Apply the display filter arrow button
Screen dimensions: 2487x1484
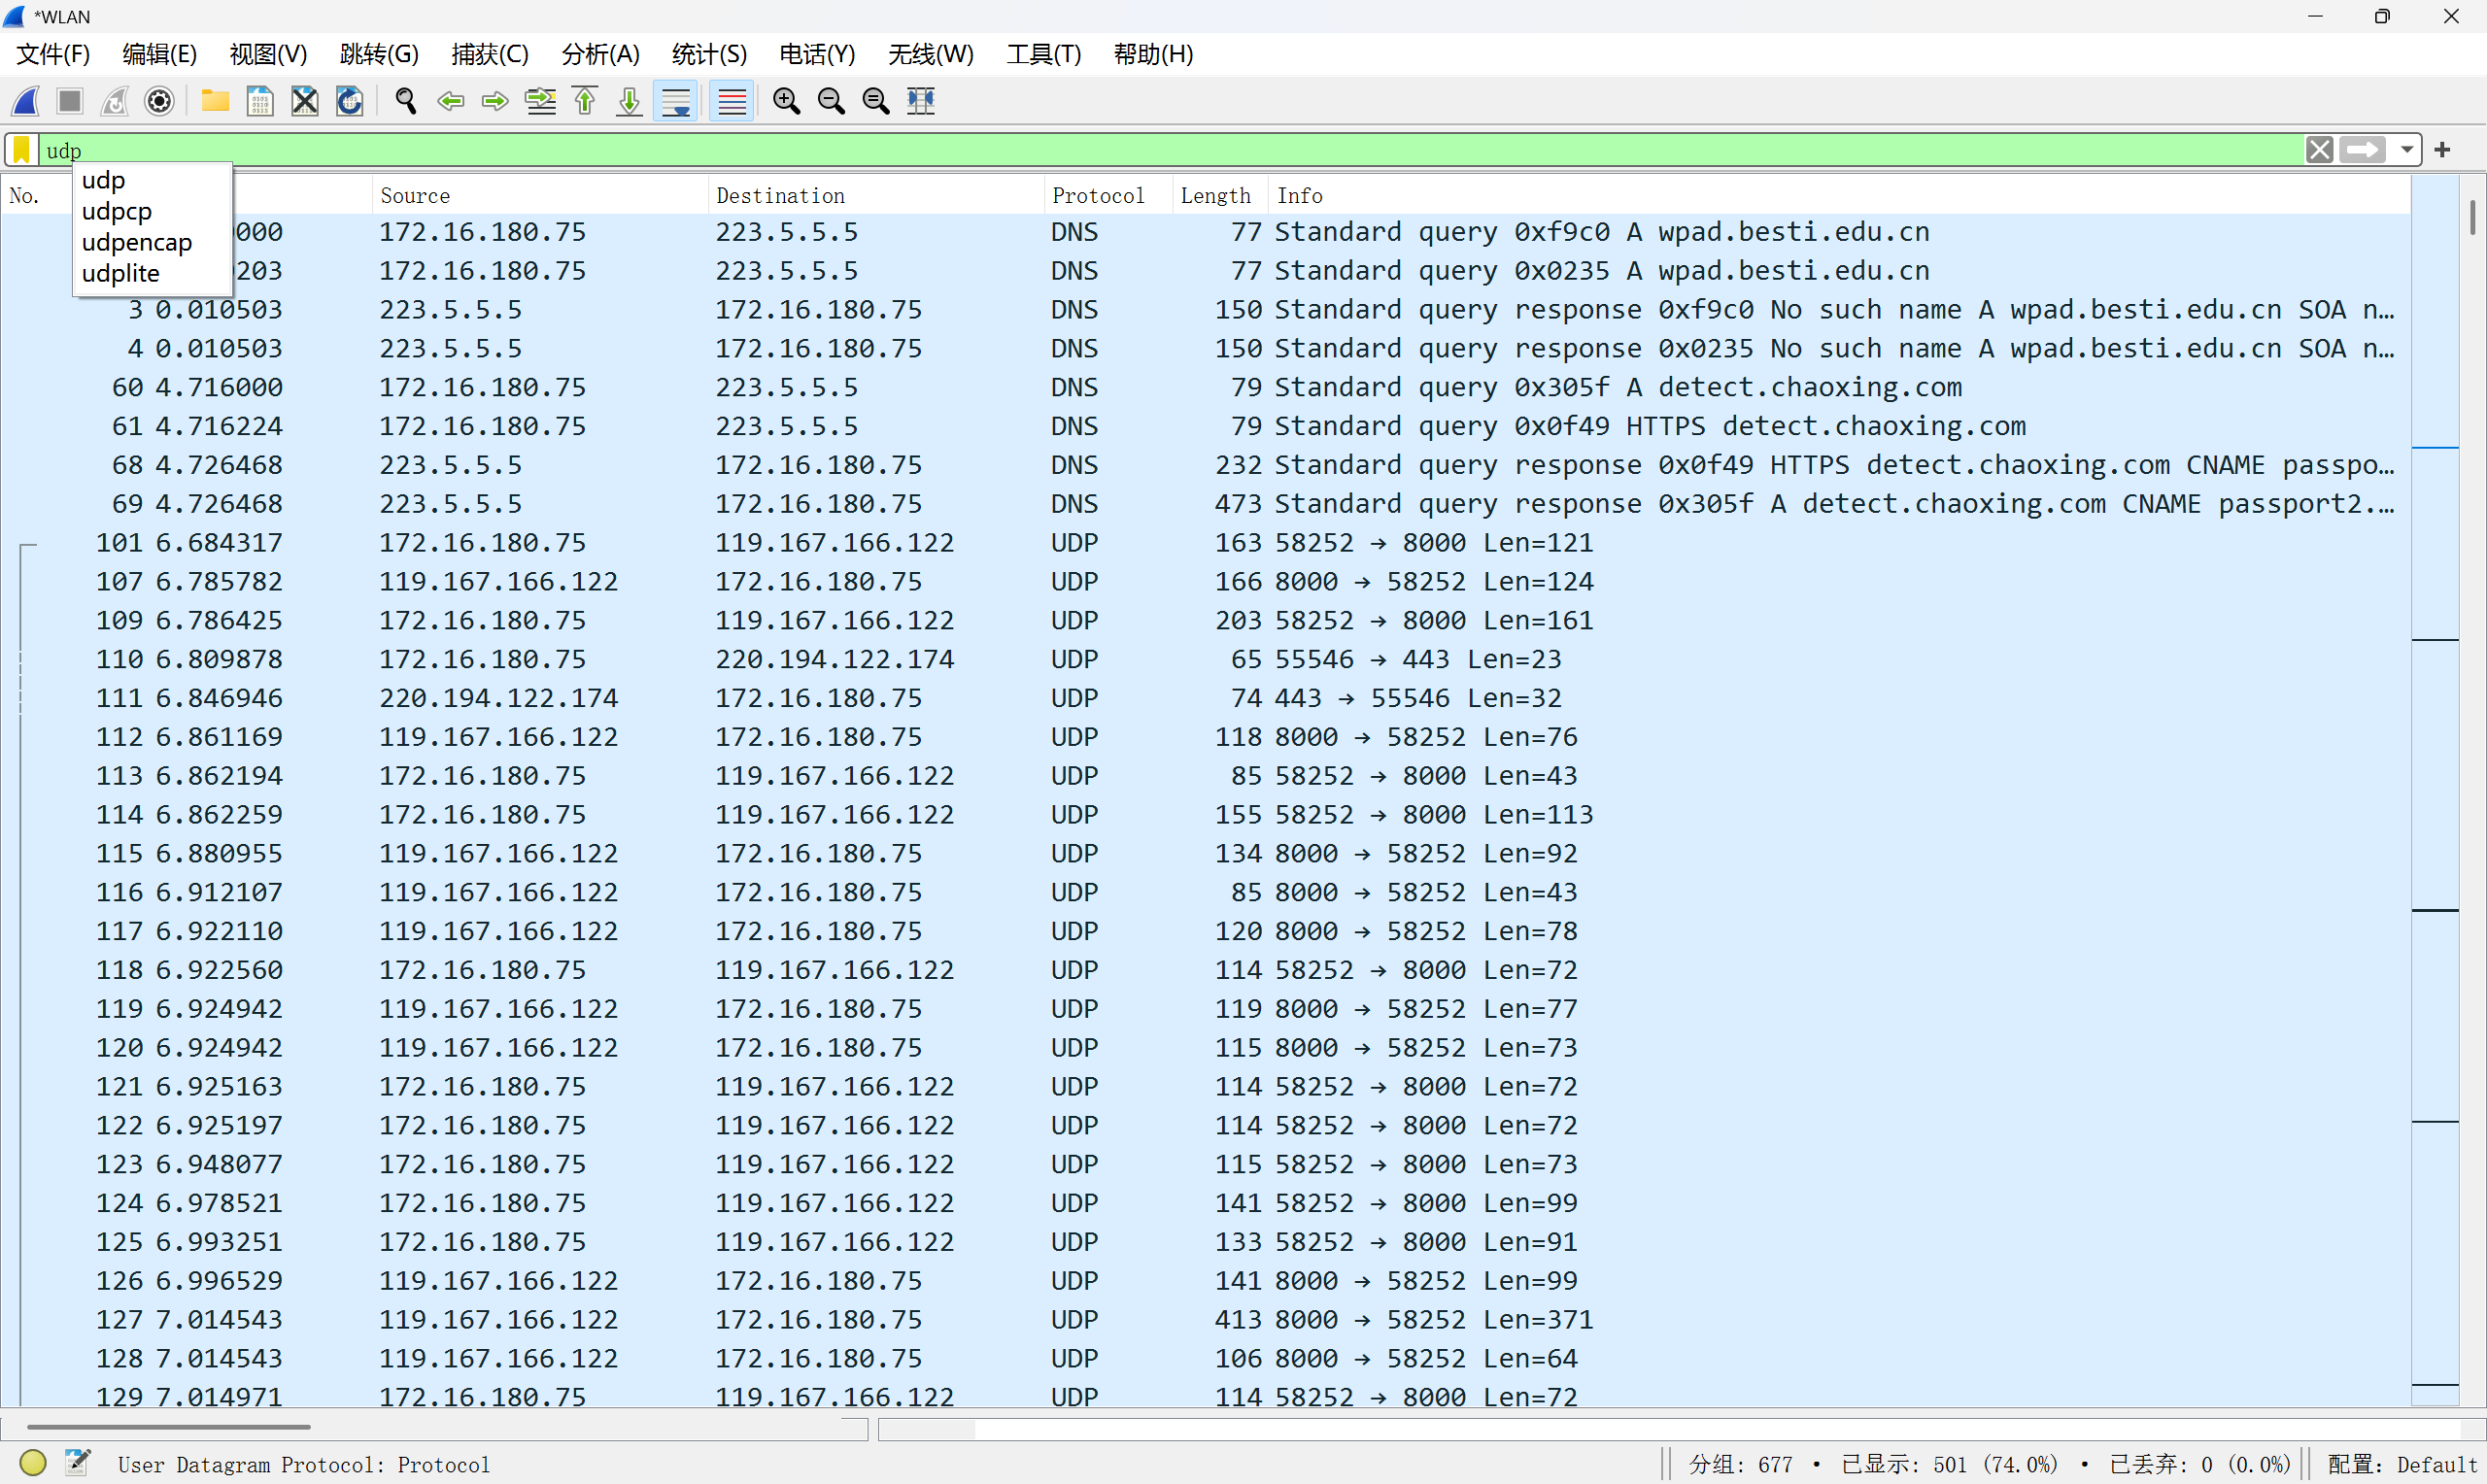(x=2364, y=150)
